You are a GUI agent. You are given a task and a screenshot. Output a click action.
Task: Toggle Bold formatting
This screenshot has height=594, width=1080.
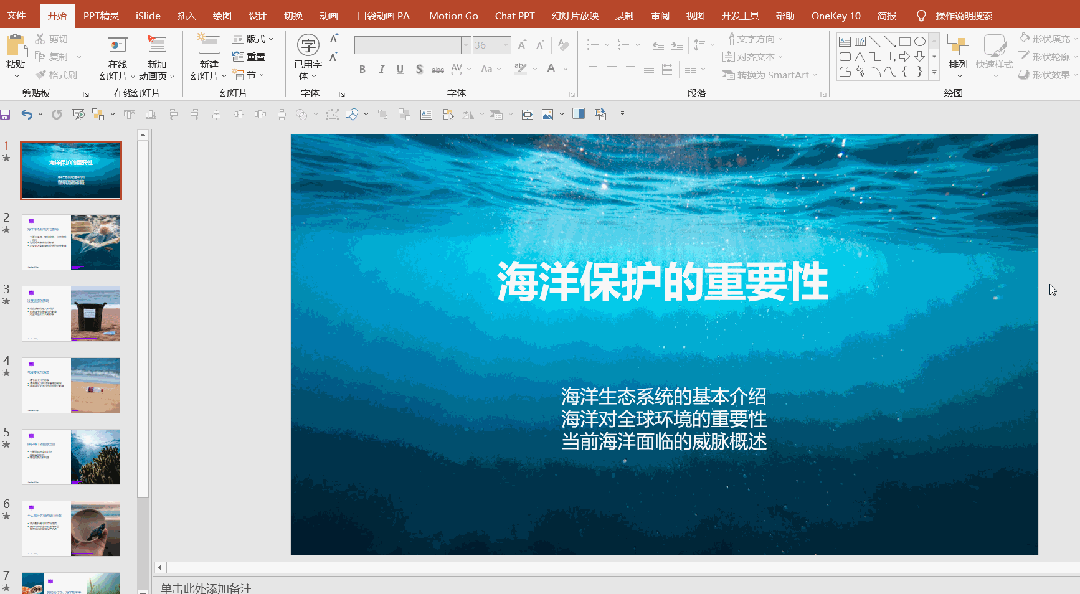(x=362, y=69)
